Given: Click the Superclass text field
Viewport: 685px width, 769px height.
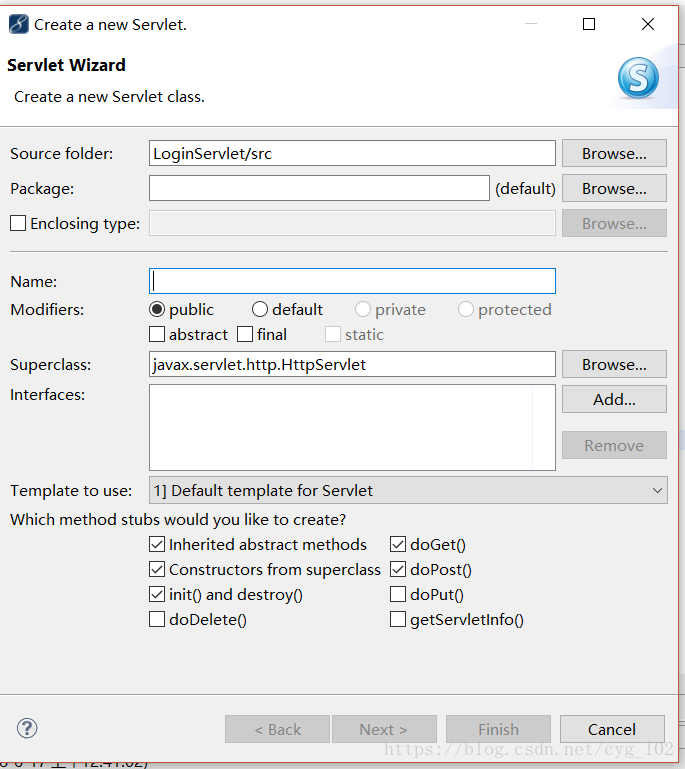Looking at the screenshot, I should [352, 364].
